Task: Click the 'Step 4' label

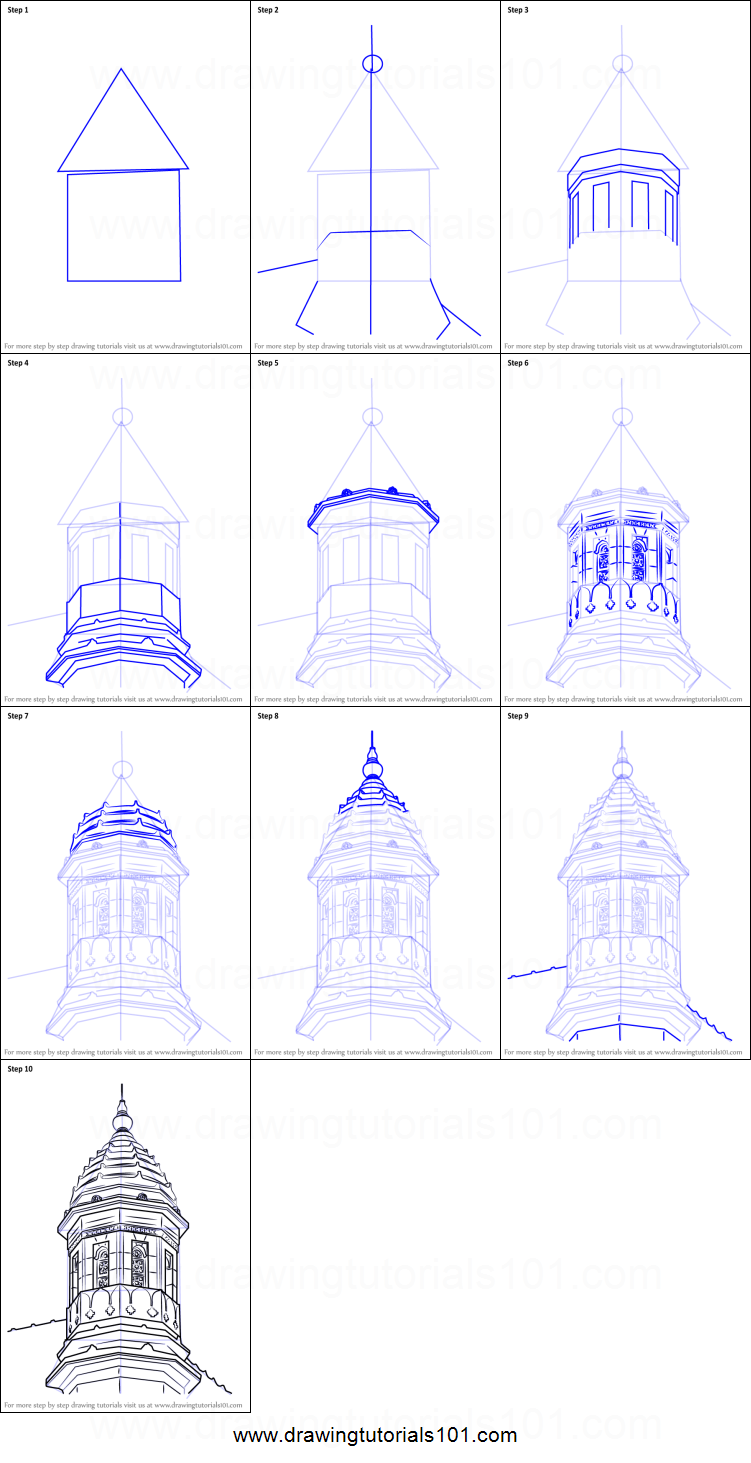Action: (19, 363)
